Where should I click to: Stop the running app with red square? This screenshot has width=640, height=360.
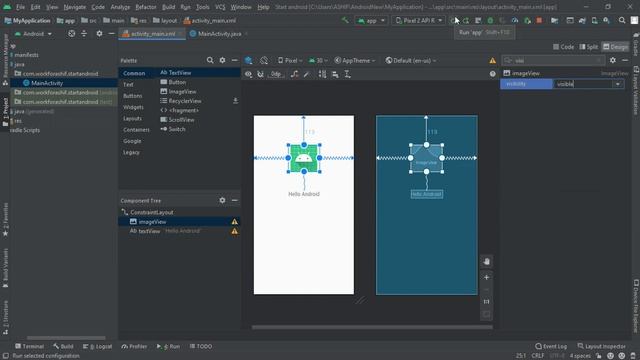click(539, 20)
